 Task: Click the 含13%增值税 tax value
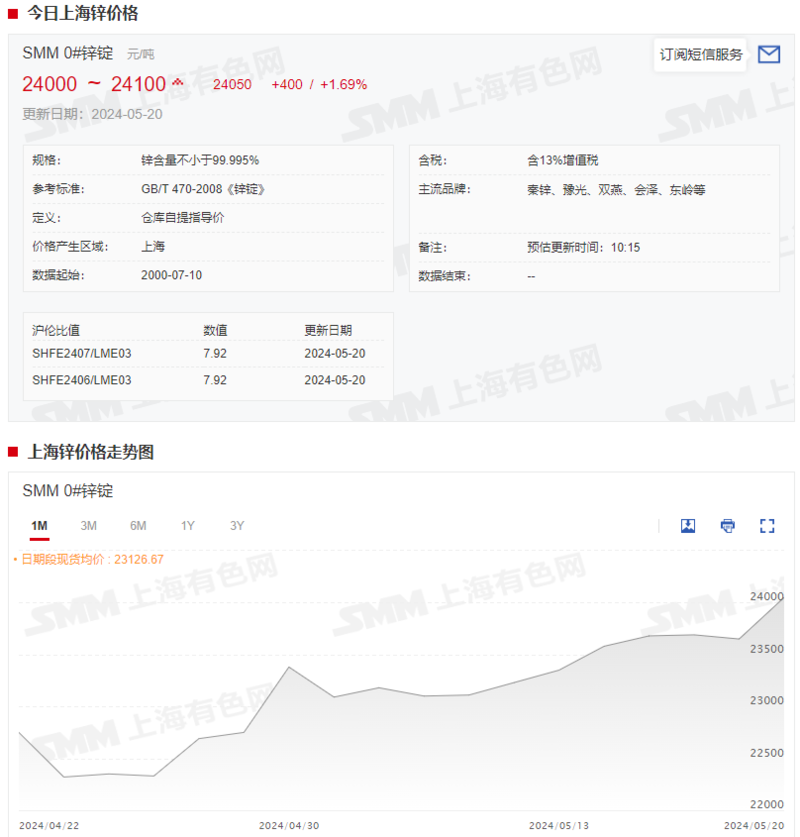563,160
